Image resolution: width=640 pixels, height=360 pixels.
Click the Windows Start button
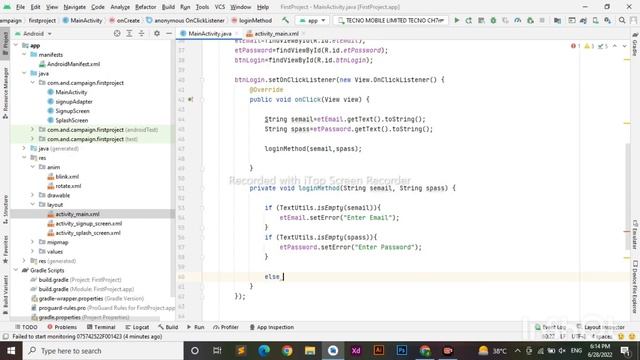pos(11,351)
